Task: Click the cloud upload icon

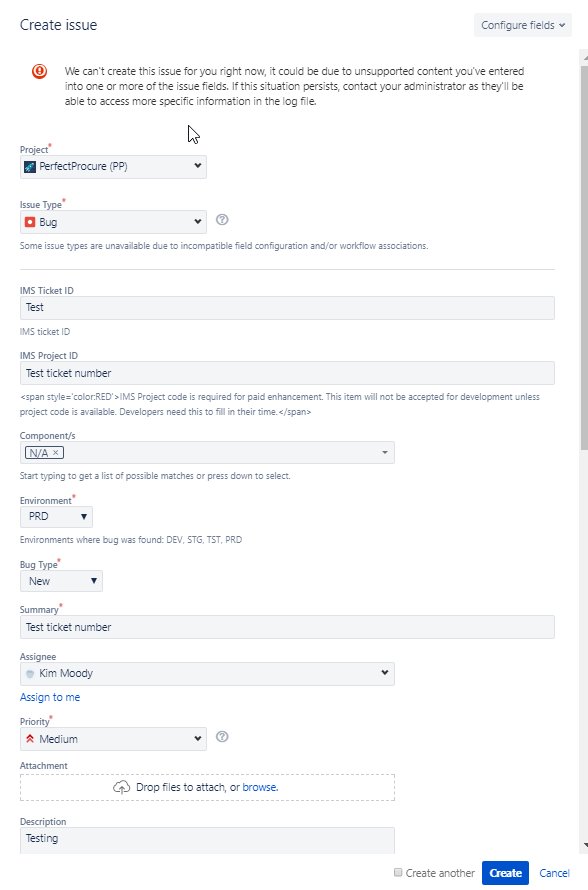Action: point(121,787)
